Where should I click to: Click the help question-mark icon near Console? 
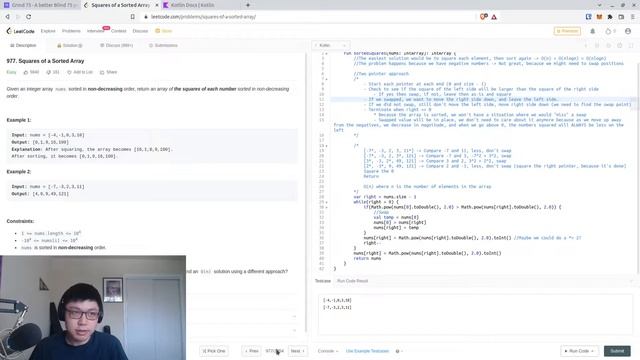(x=398, y=351)
